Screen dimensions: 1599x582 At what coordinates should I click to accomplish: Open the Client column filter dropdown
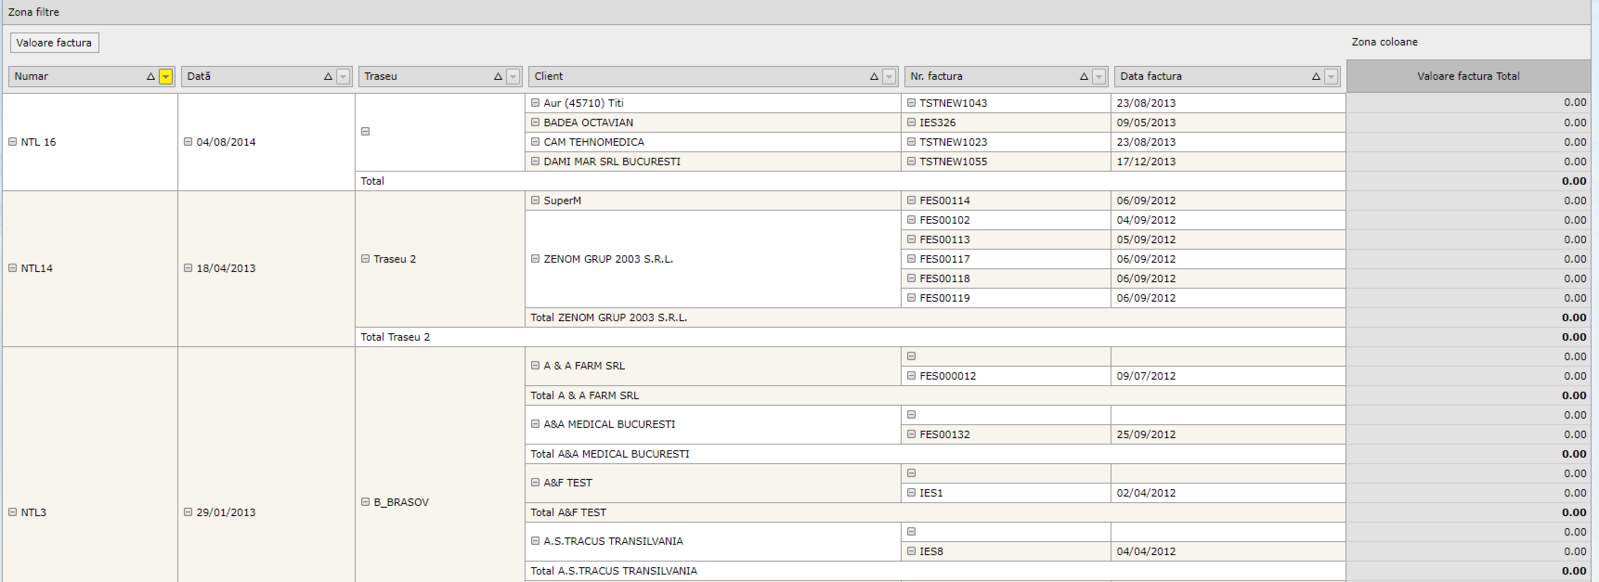click(x=889, y=77)
